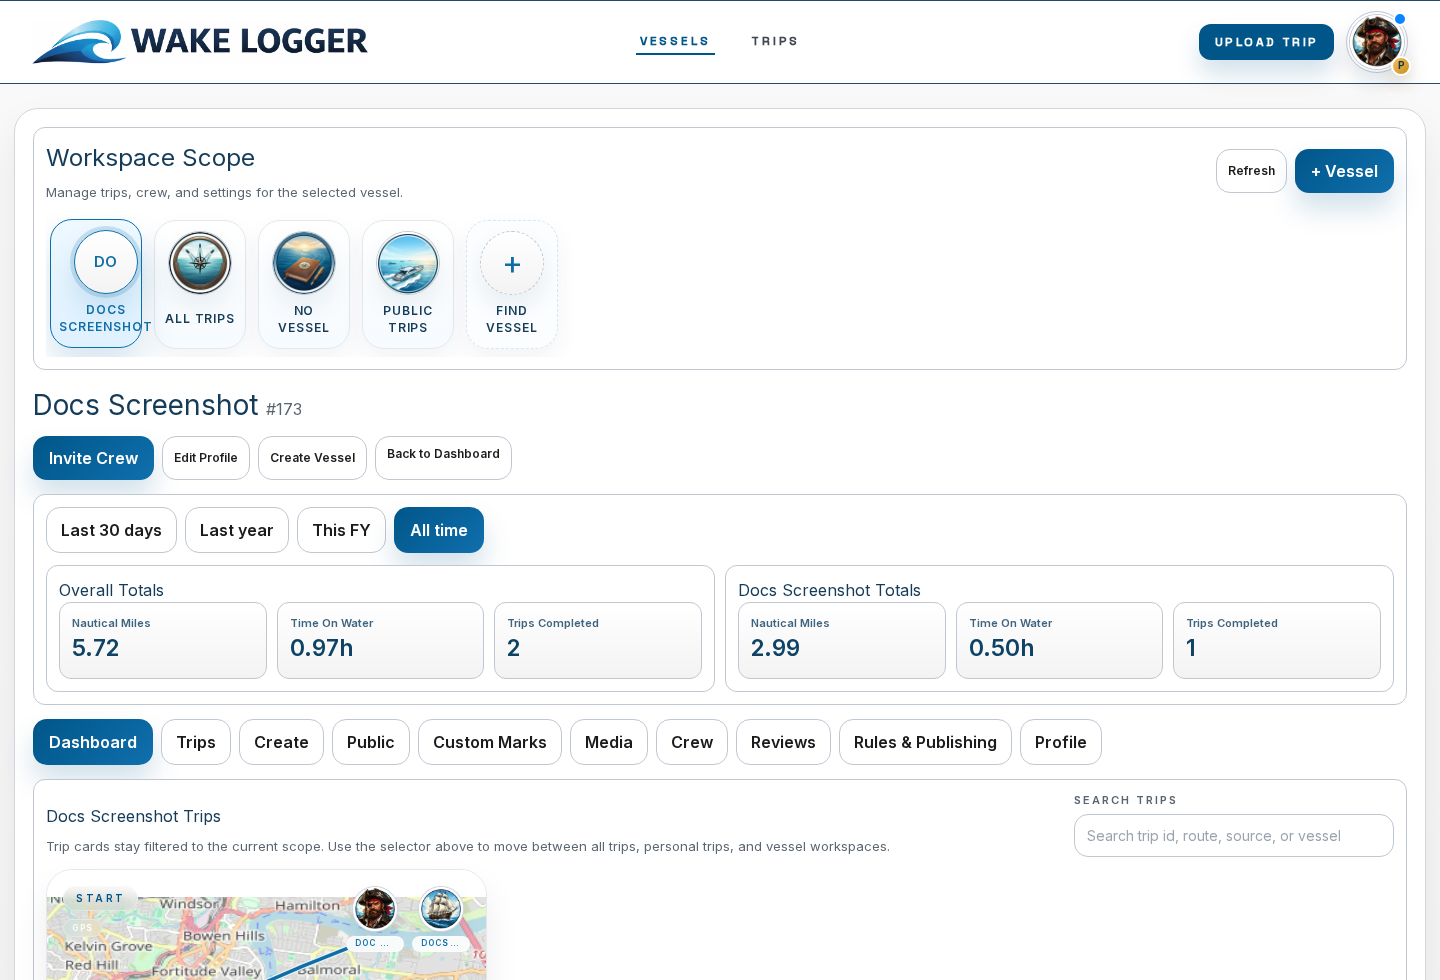
Task: Click the pirate avatar on trip map
Action: click(375, 909)
